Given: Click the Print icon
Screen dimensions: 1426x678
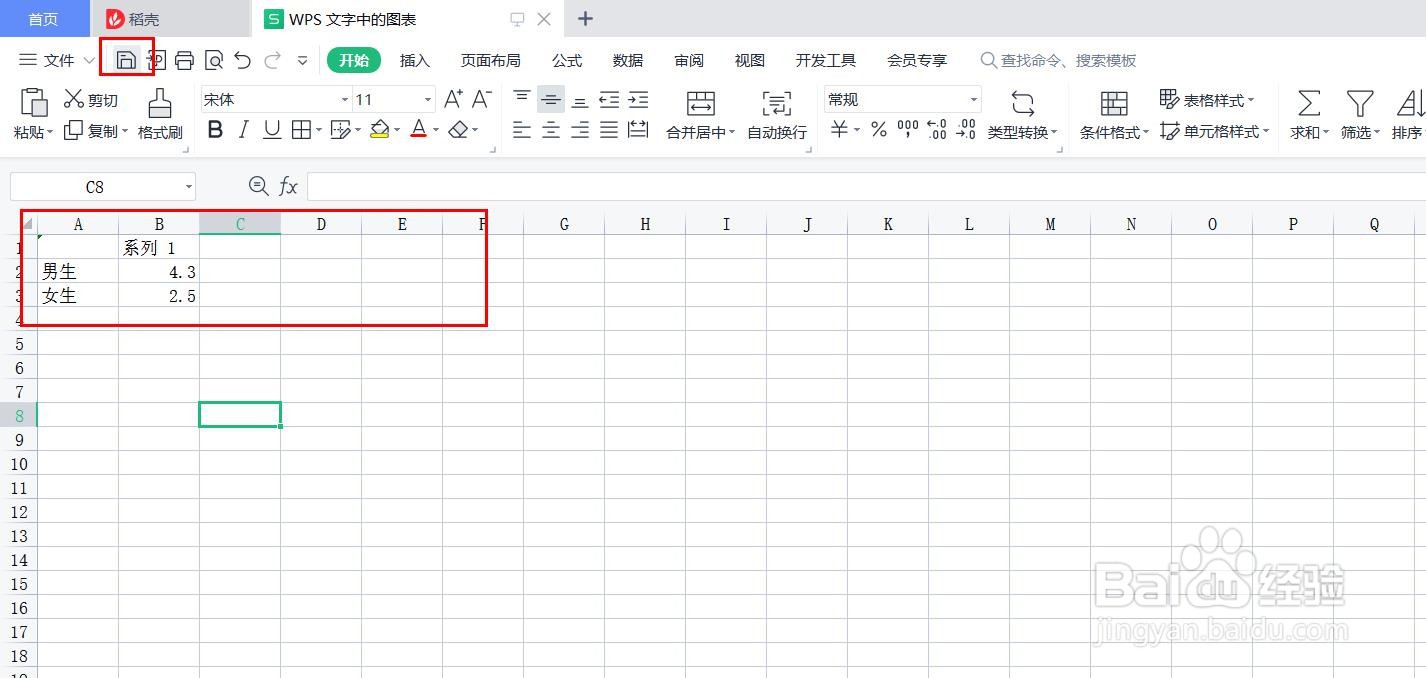Looking at the screenshot, I should pos(184,60).
